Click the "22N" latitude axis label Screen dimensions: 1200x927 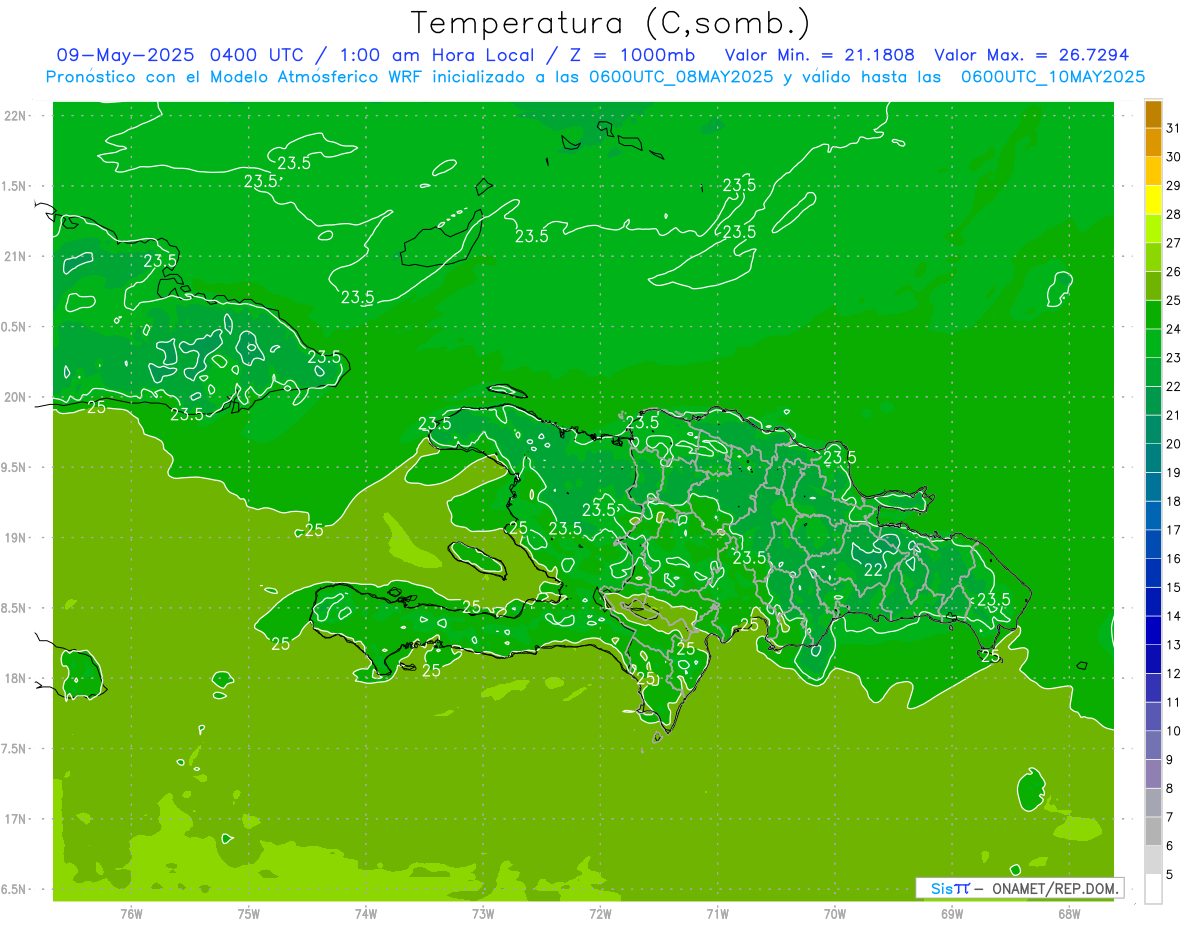[16, 115]
